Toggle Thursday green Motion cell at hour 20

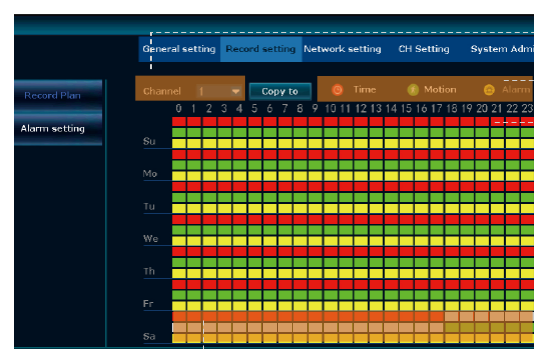482,262
